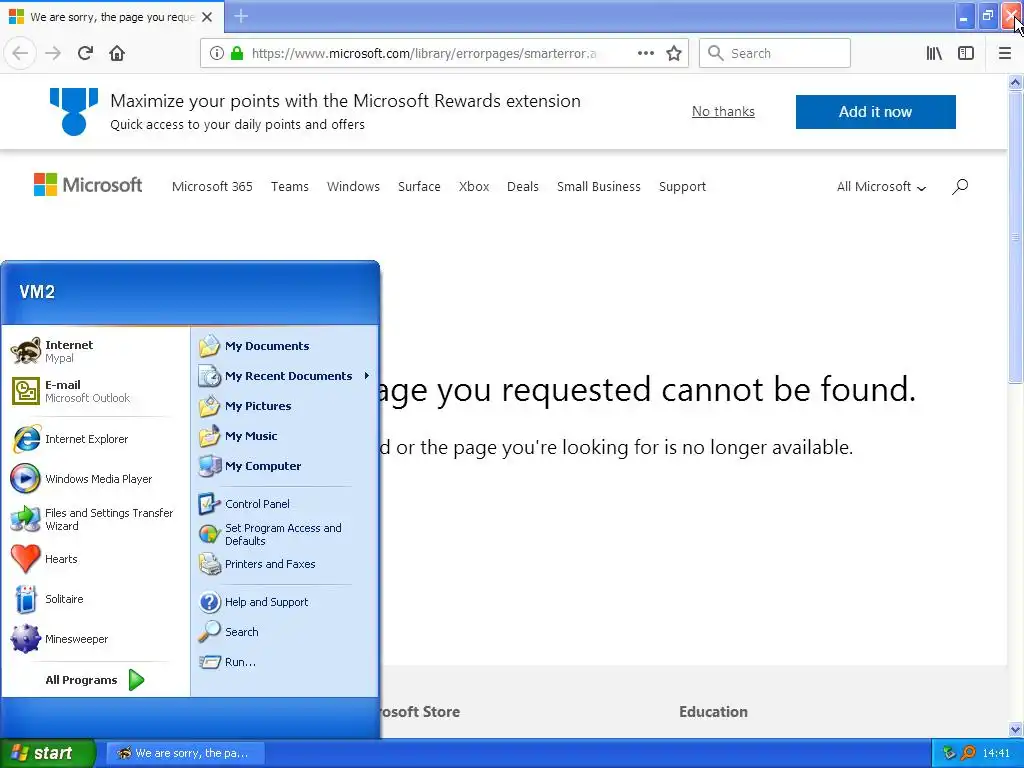Click the Microsoft site search magnifier
The height and width of the screenshot is (768, 1024).
coord(959,187)
